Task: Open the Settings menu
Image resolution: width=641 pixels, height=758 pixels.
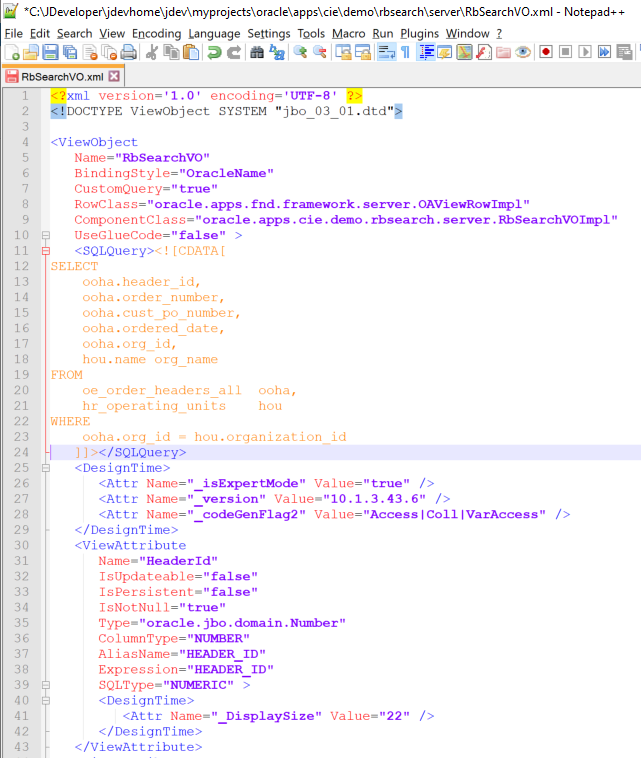Action: coord(269,33)
